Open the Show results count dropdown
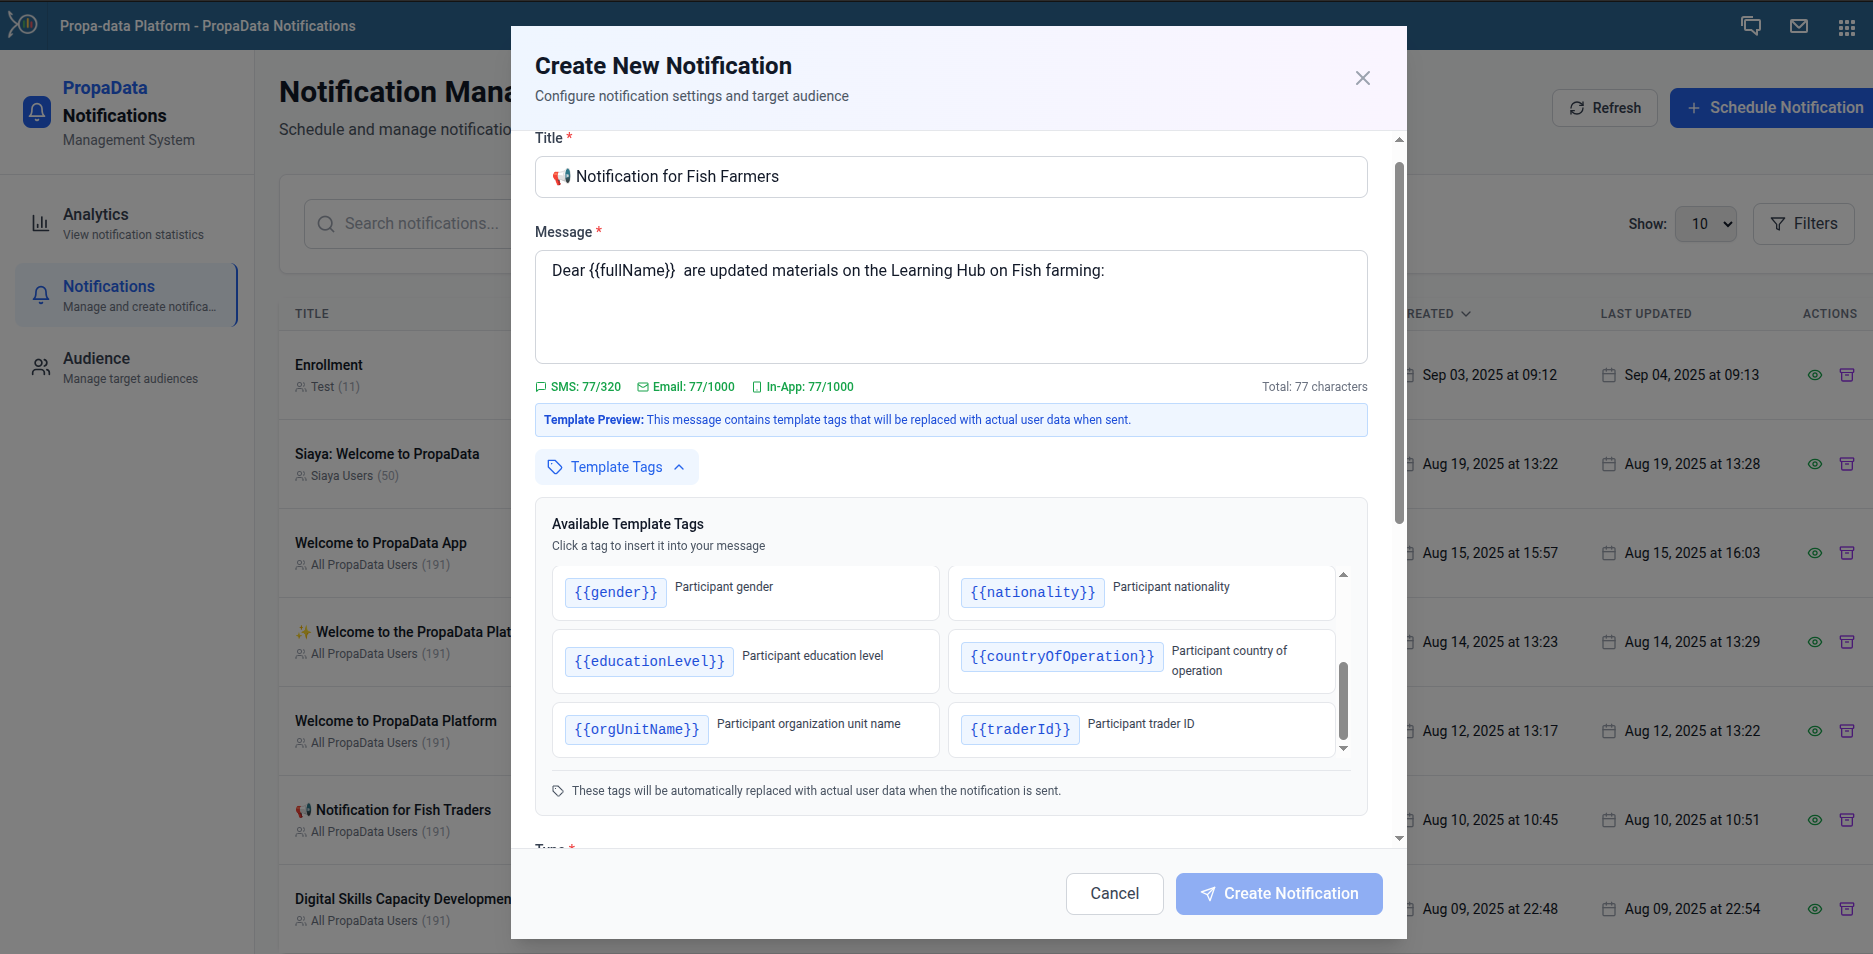Screen dimensions: 1873x954 point(1705,223)
